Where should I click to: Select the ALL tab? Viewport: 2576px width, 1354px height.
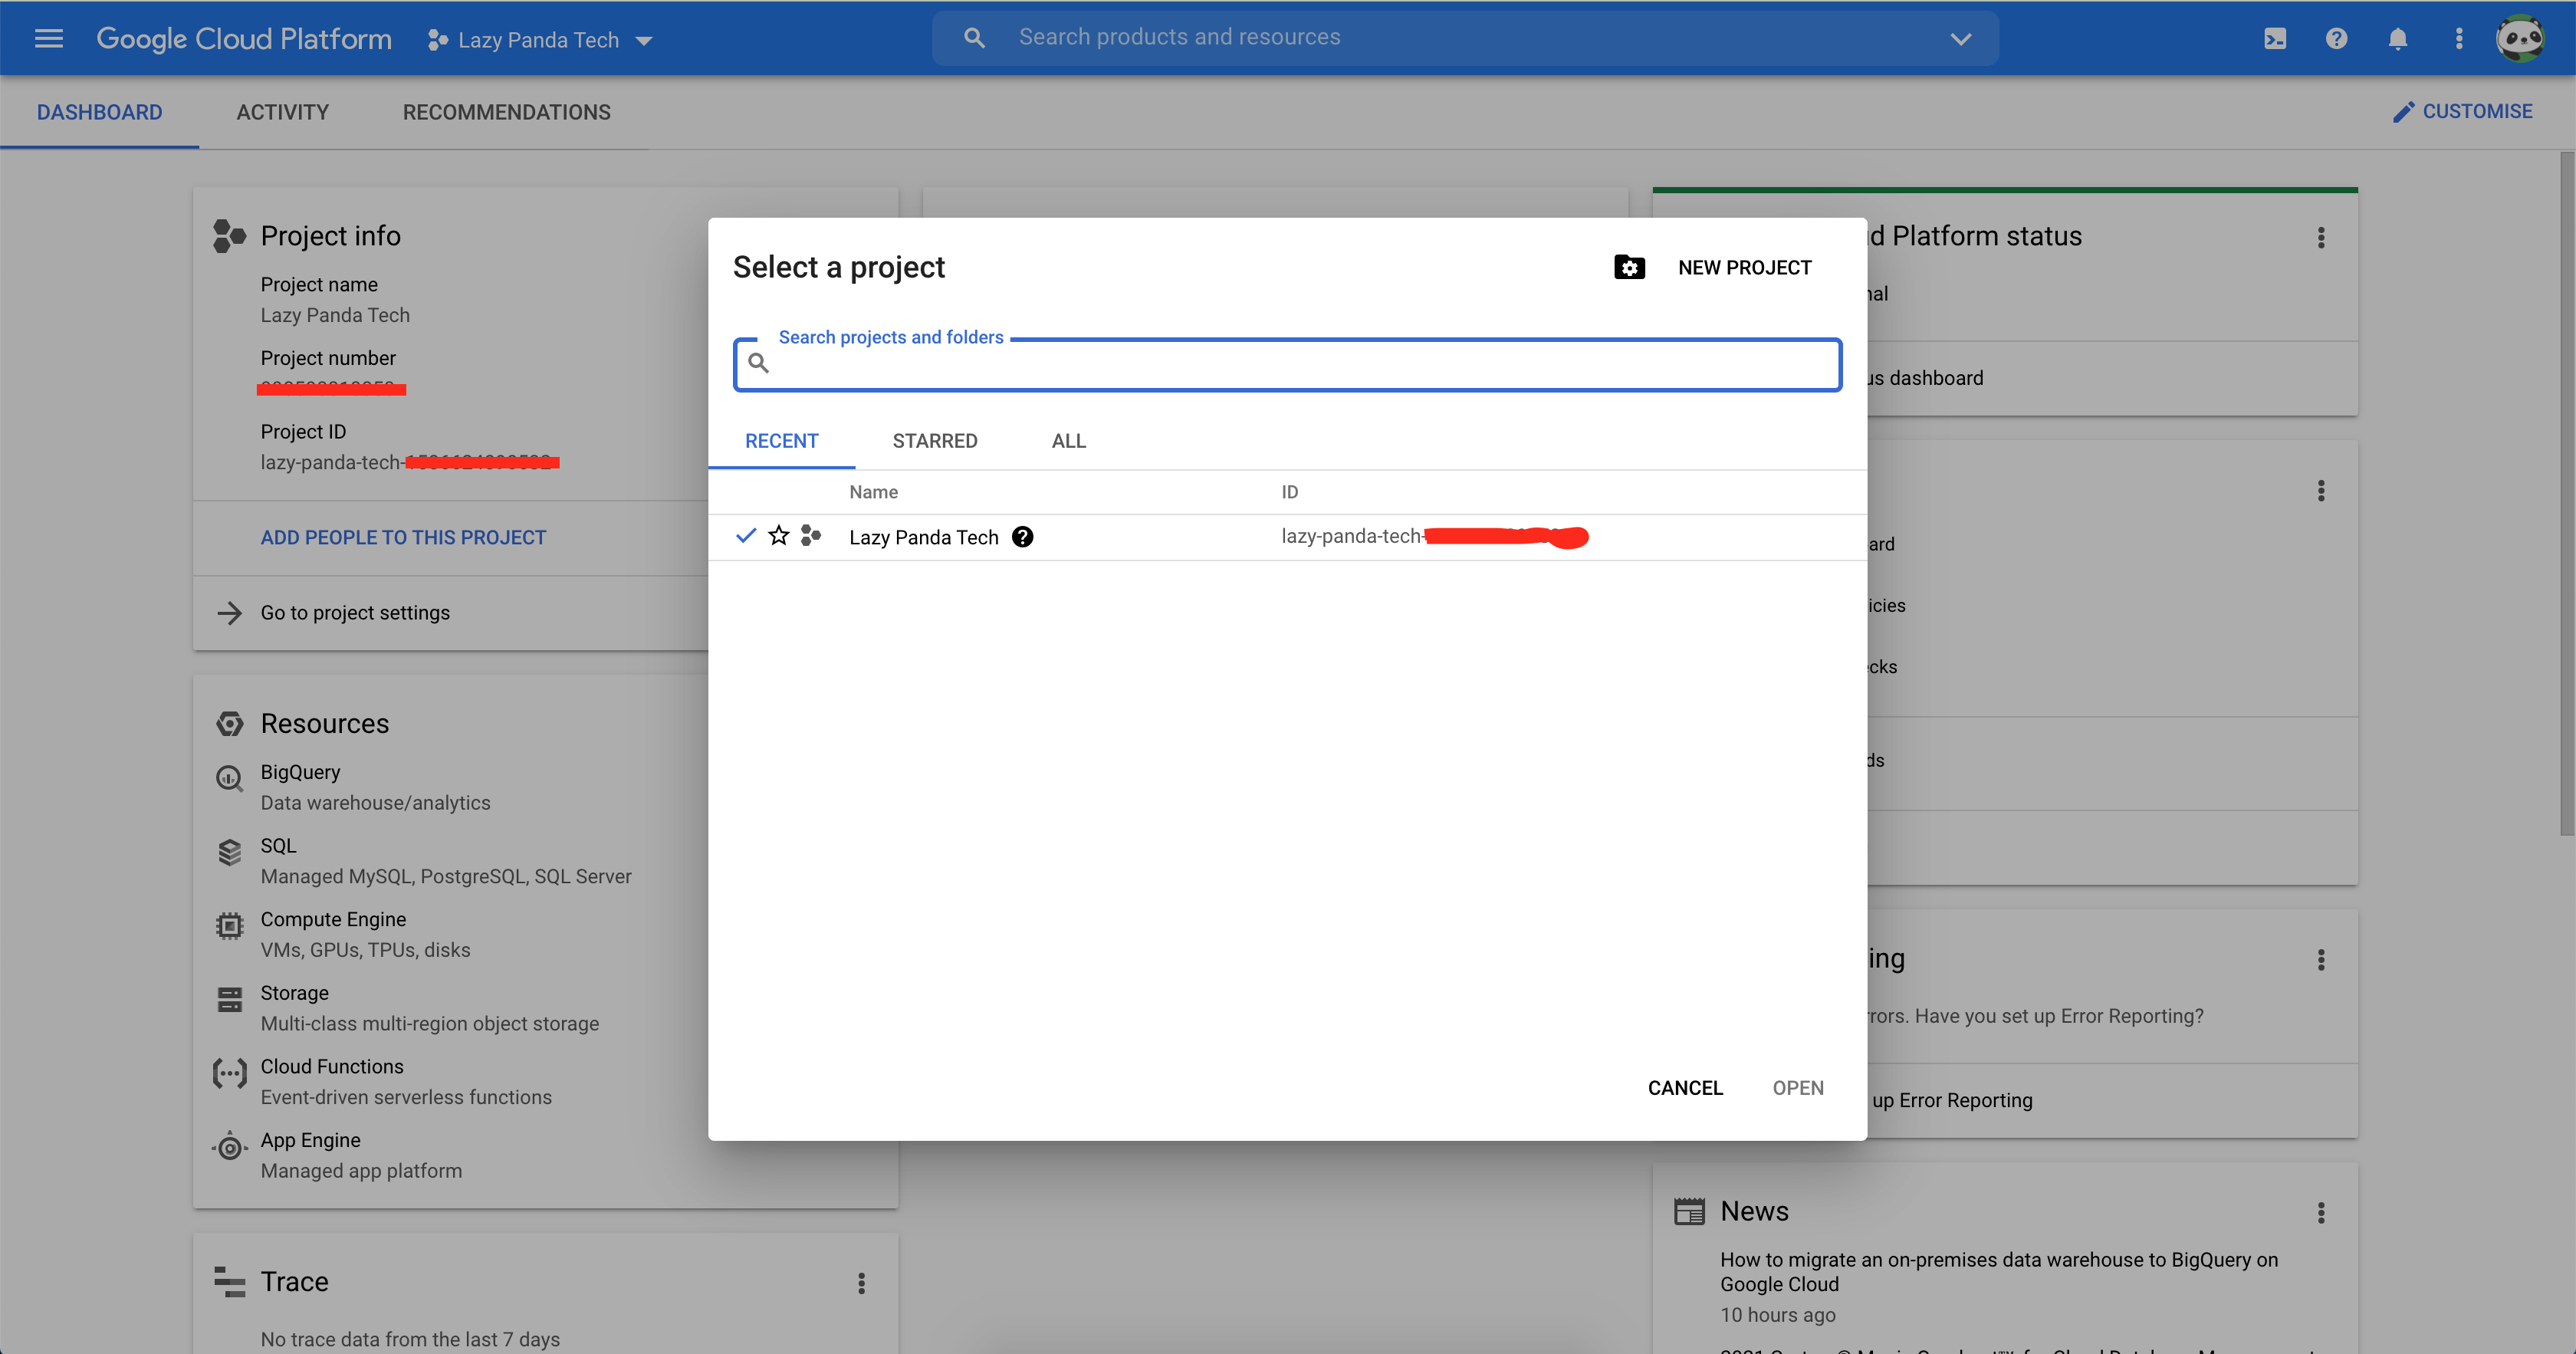[x=1069, y=441]
